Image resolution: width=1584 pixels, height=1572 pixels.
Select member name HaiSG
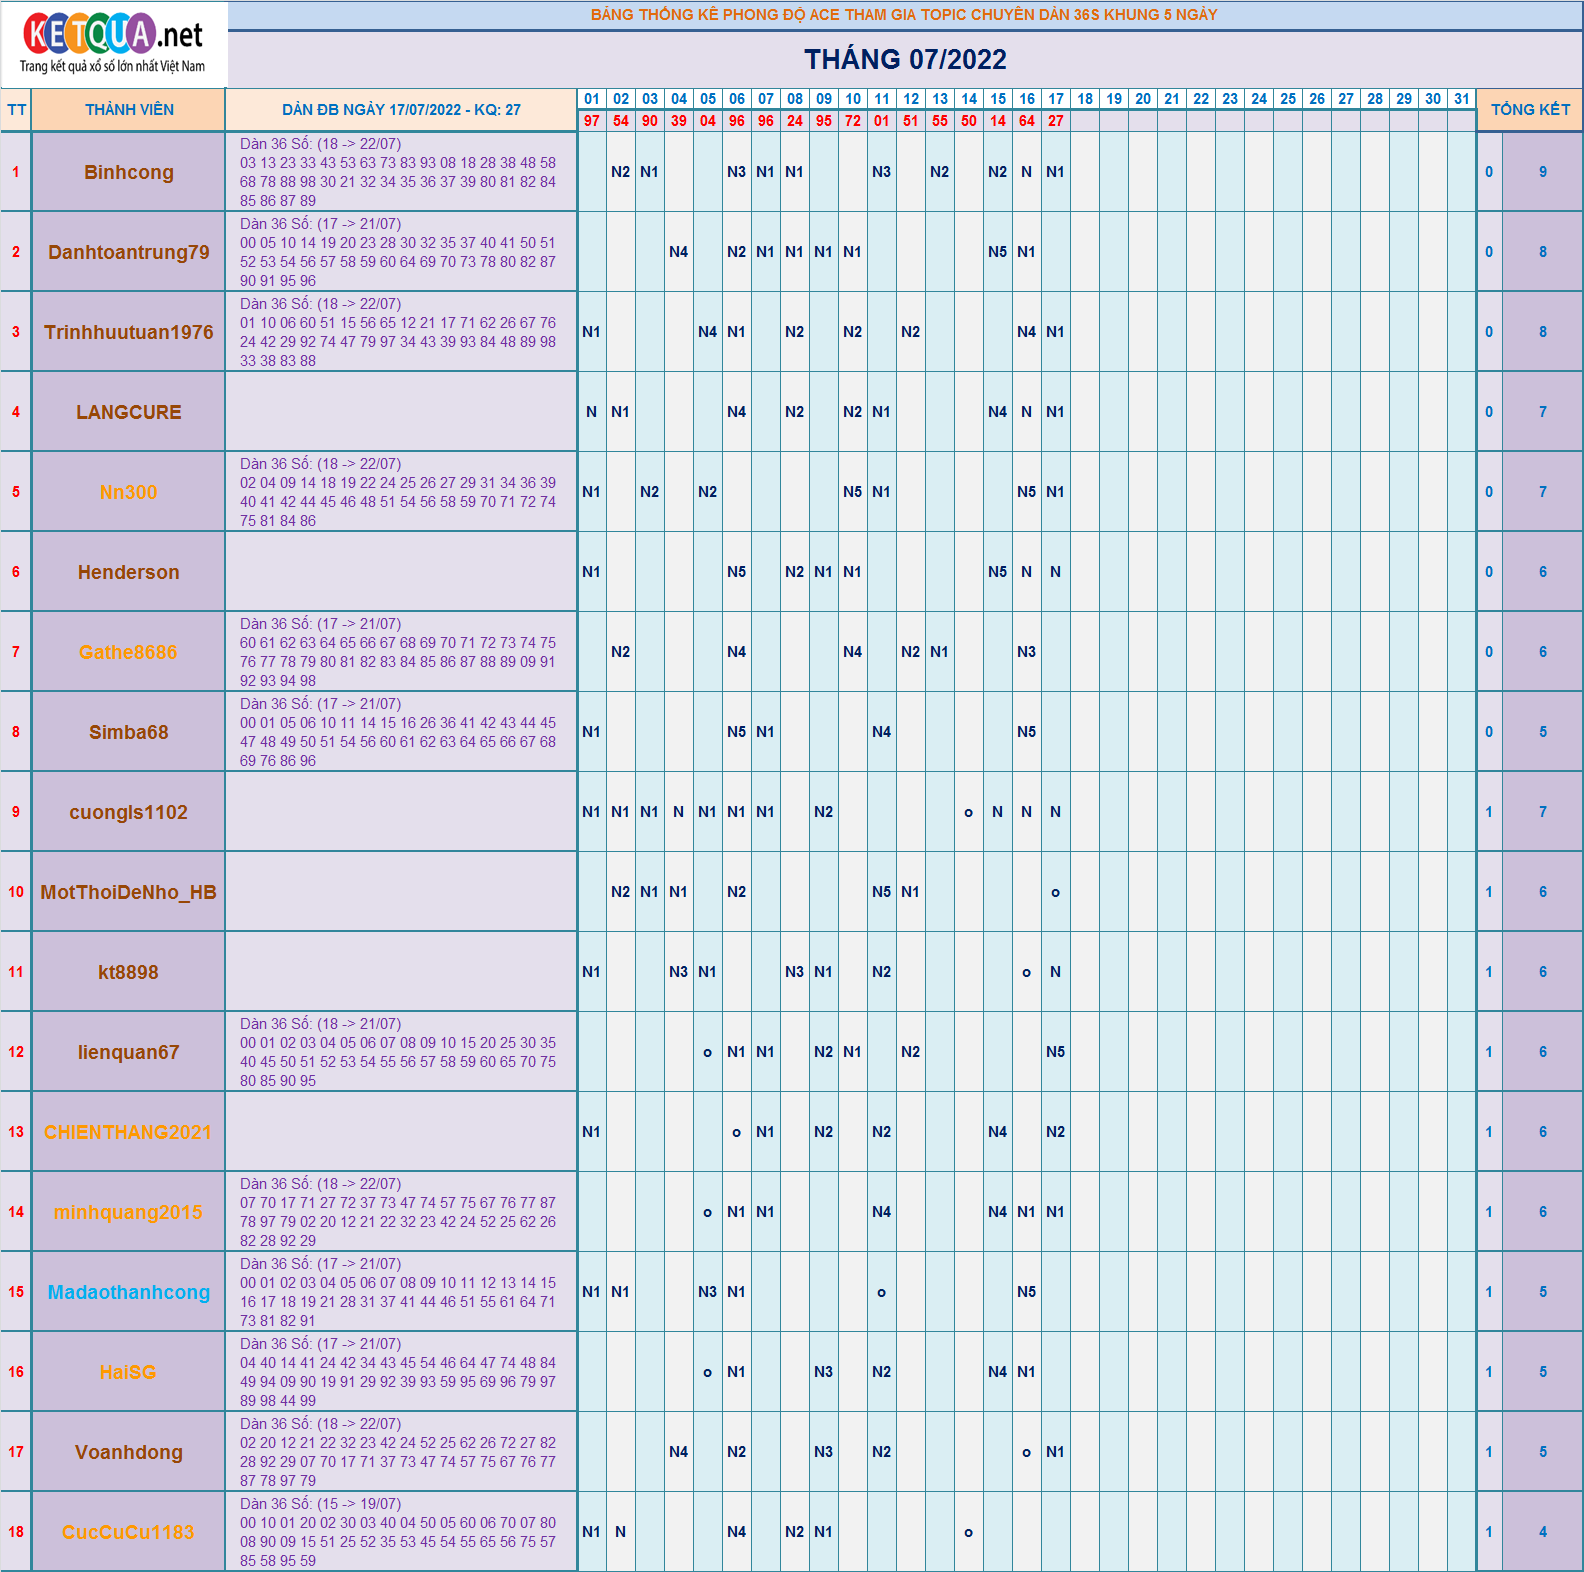(129, 1372)
